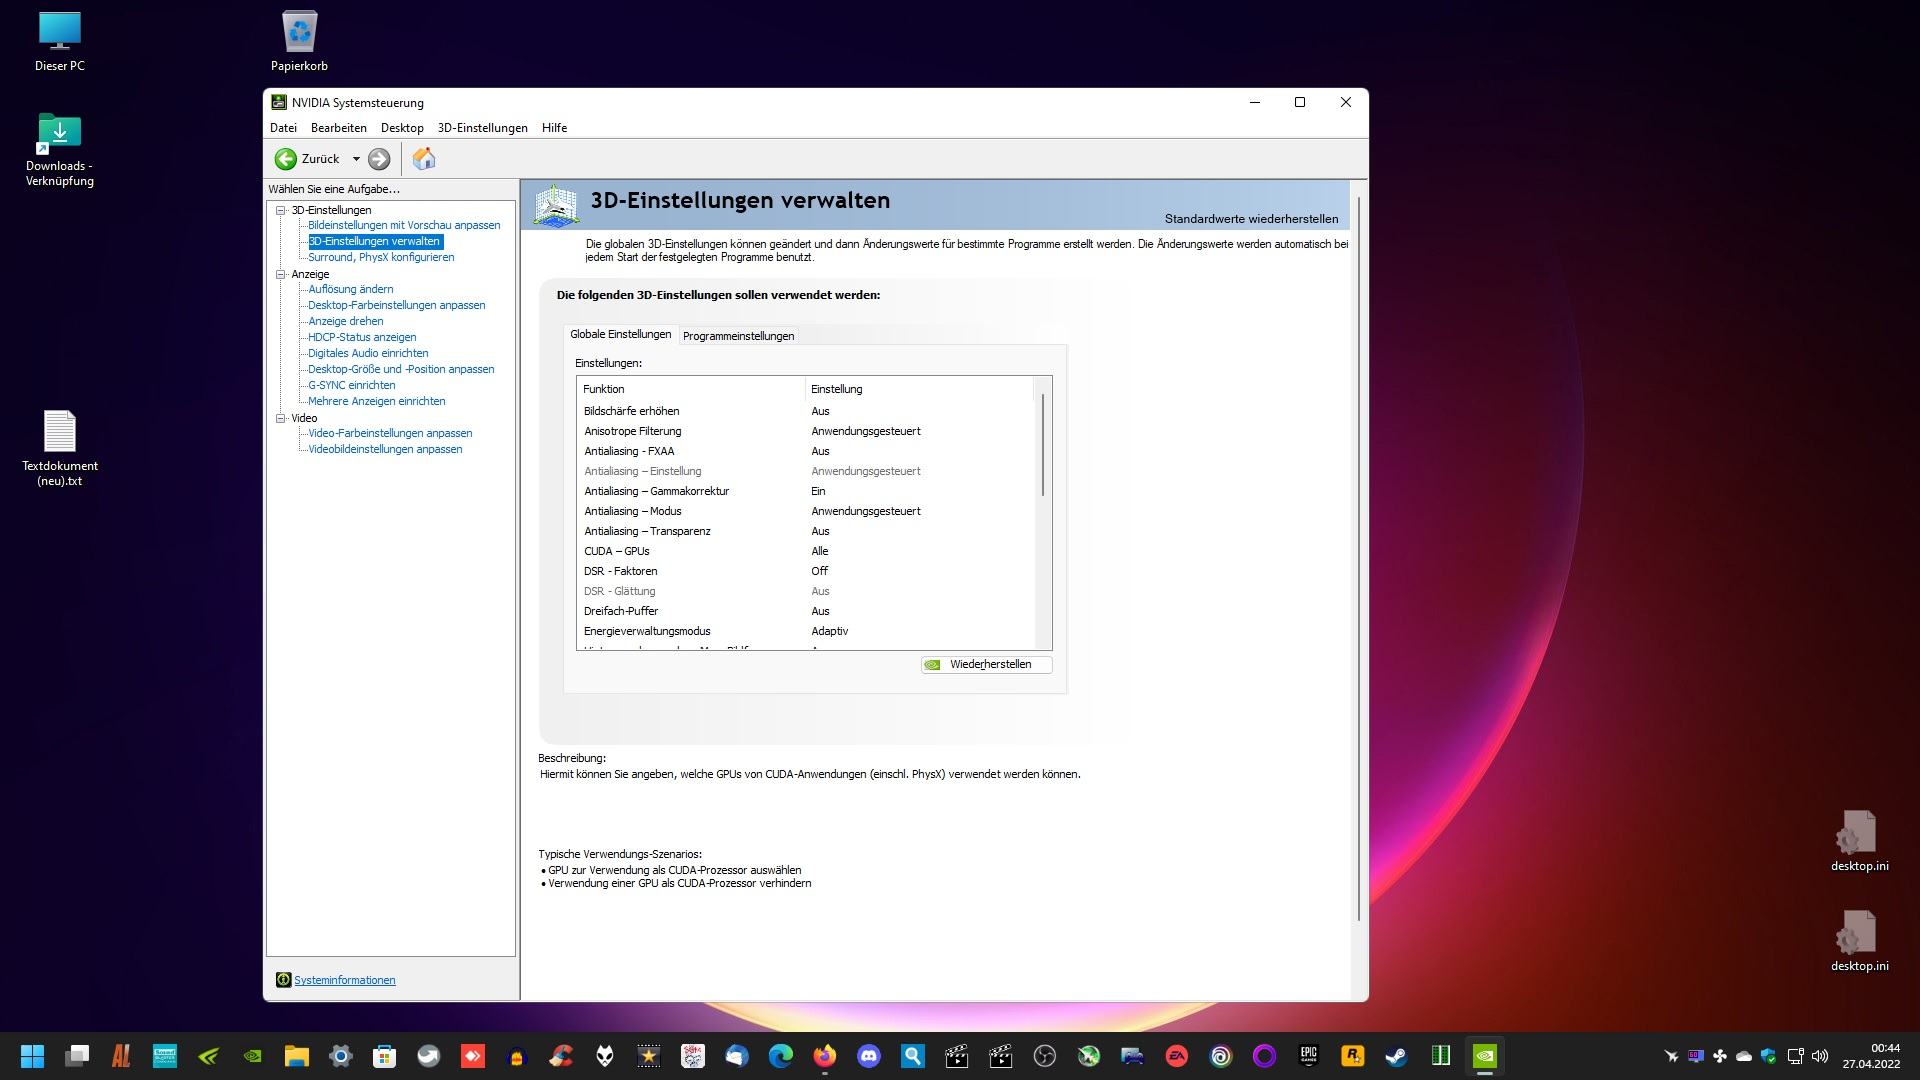Open dropdown for Dreifach-Puffer setting

click(920, 611)
